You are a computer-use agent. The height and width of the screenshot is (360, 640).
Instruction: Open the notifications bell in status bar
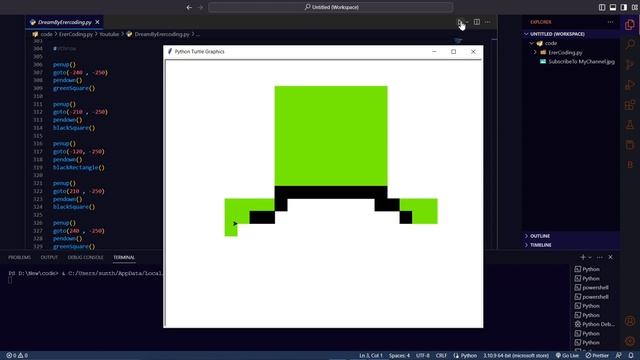(x=631, y=356)
